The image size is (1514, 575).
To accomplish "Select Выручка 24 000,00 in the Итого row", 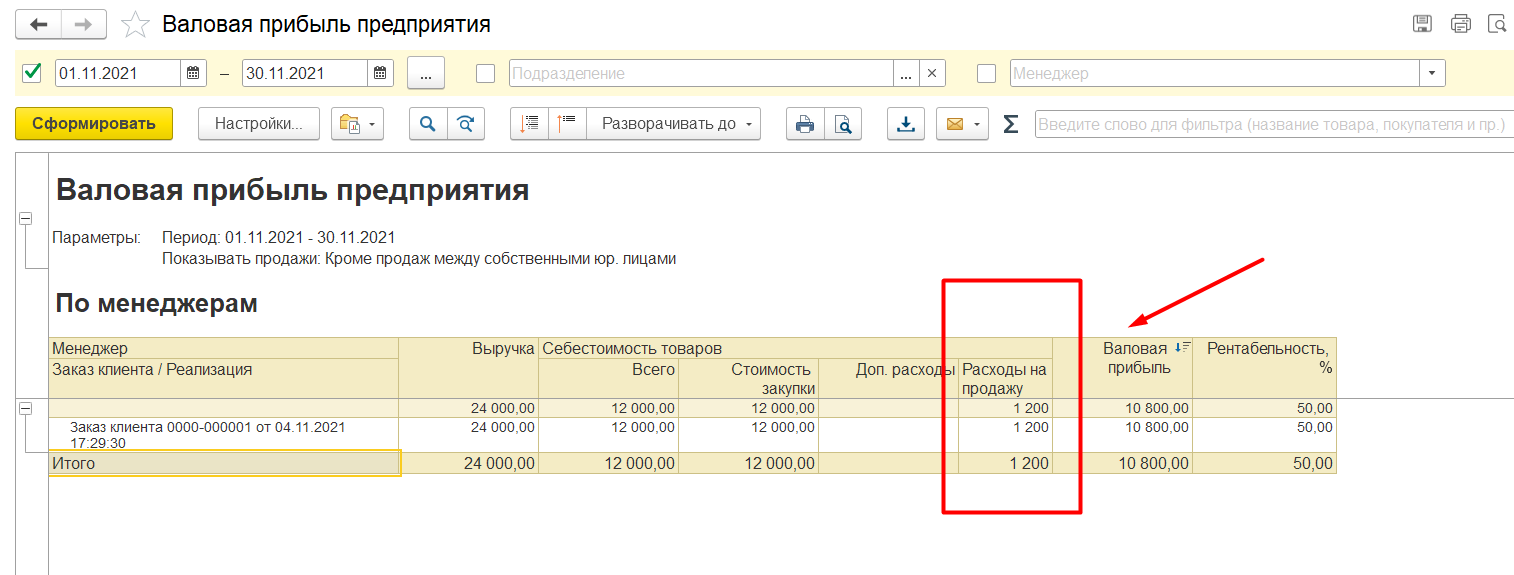I will pyautogui.click(x=468, y=463).
